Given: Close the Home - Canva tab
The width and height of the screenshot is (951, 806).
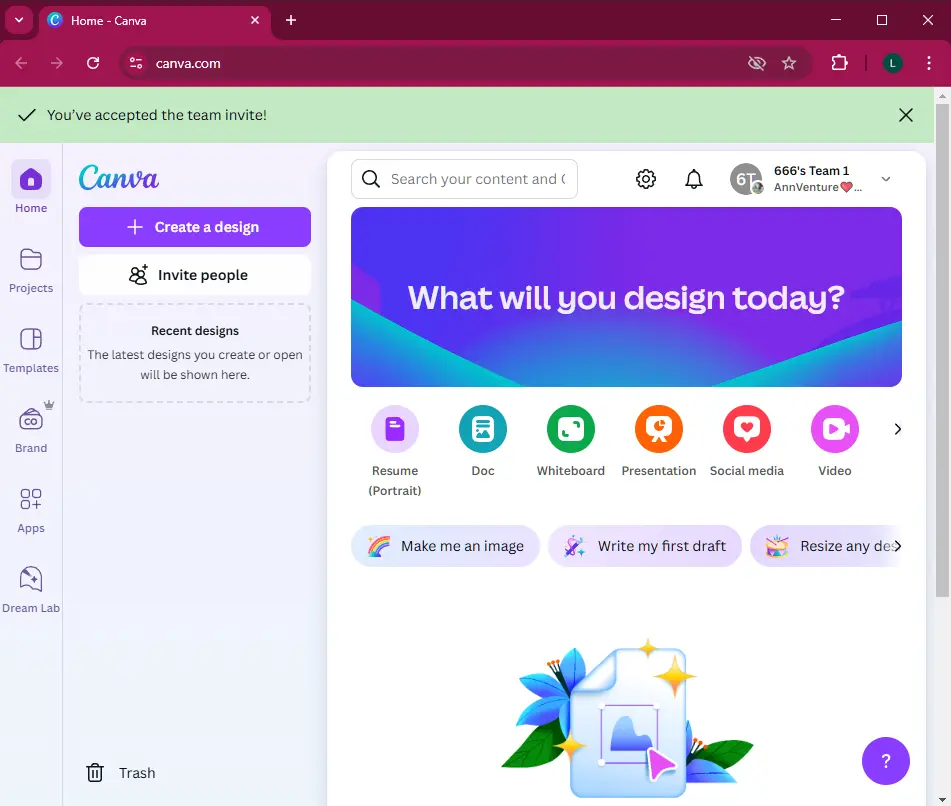Looking at the screenshot, I should pos(255,21).
